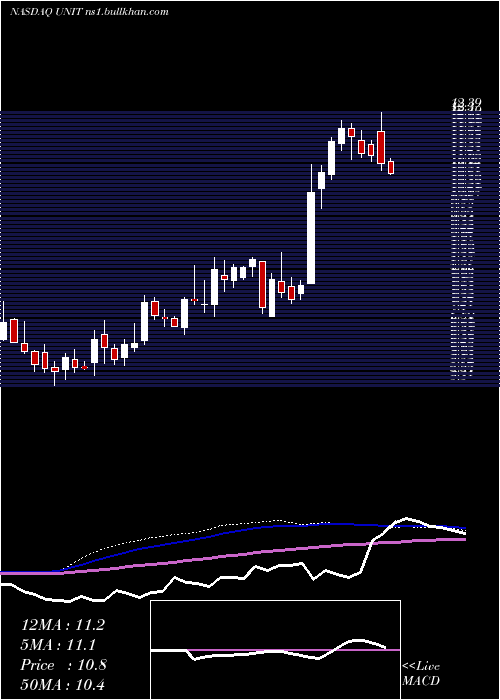This screenshot has height=700, width=500.
Task: Click the NASDAQ UNIT ns1.bullkhan.com title text
Action: coord(89,12)
